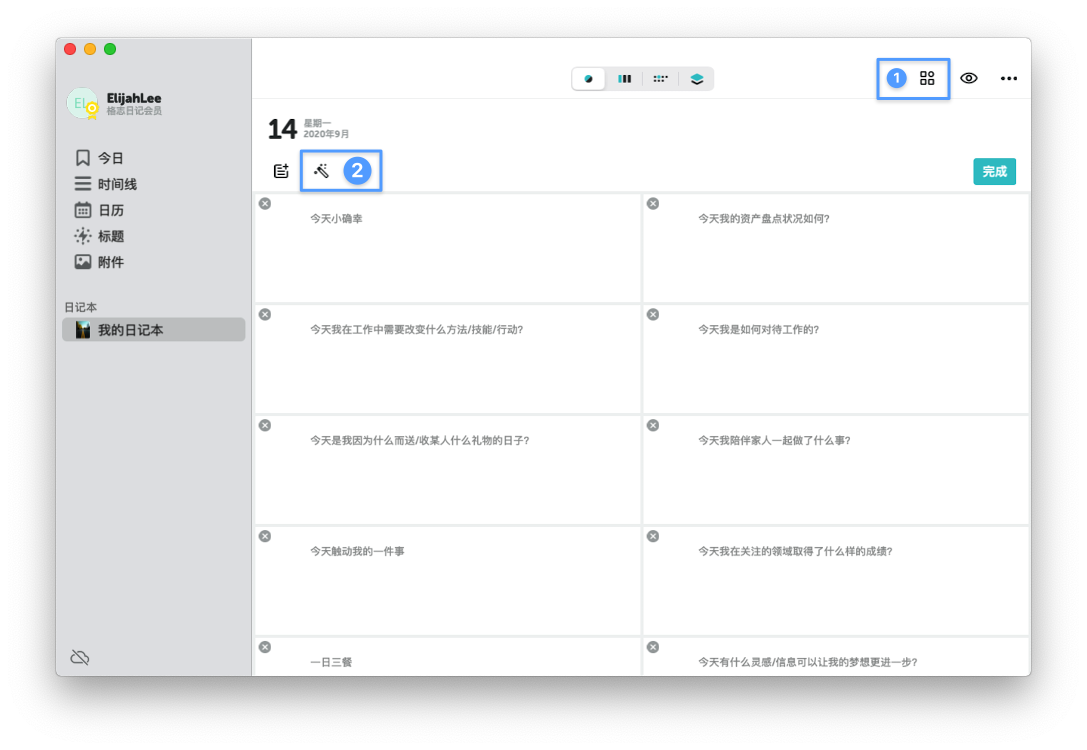1087x750 pixels.
Task: Toggle the eye preview icon
Action: pyautogui.click(x=968, y=78)
